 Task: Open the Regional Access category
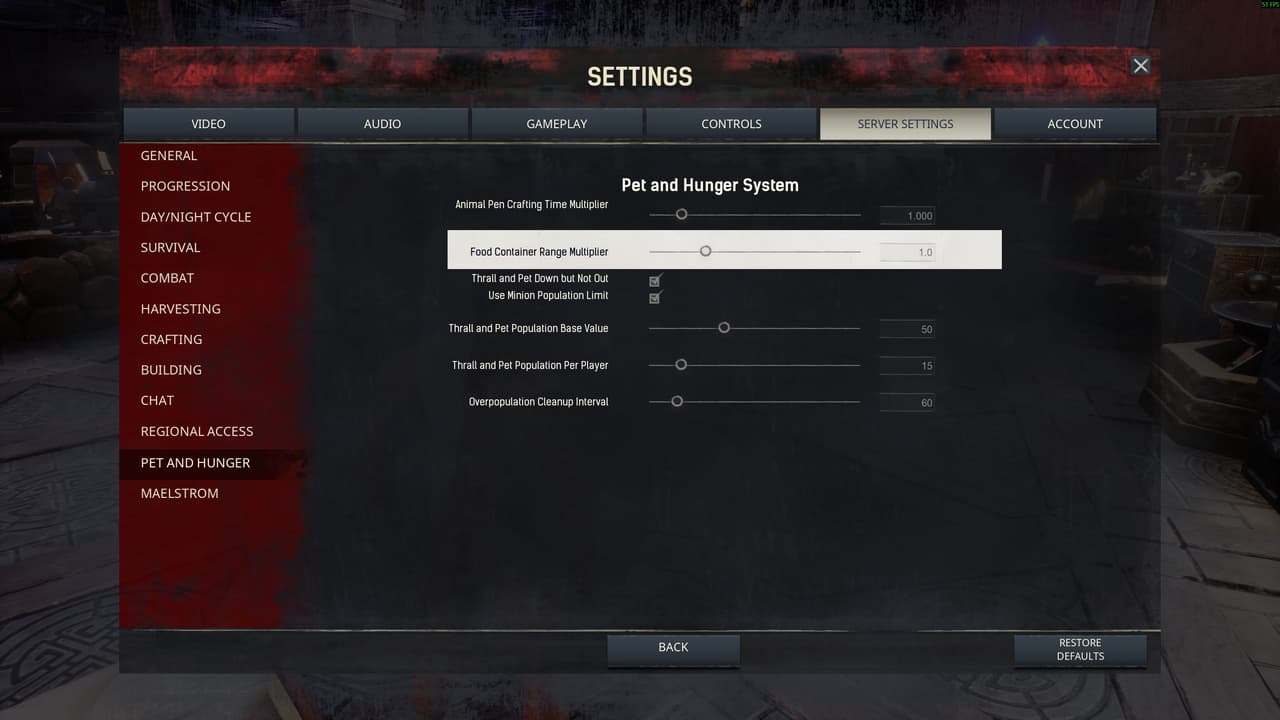click(x=197, y=431)
